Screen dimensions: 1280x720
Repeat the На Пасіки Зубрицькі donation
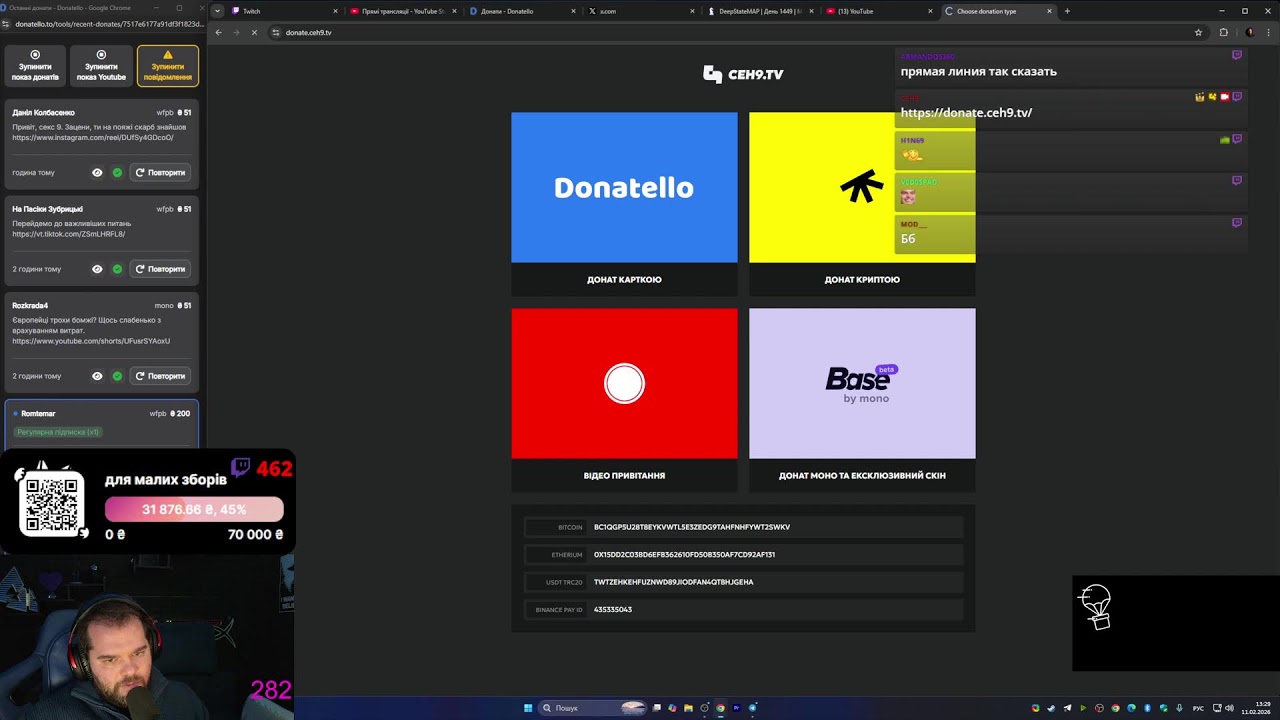(160, 269)
